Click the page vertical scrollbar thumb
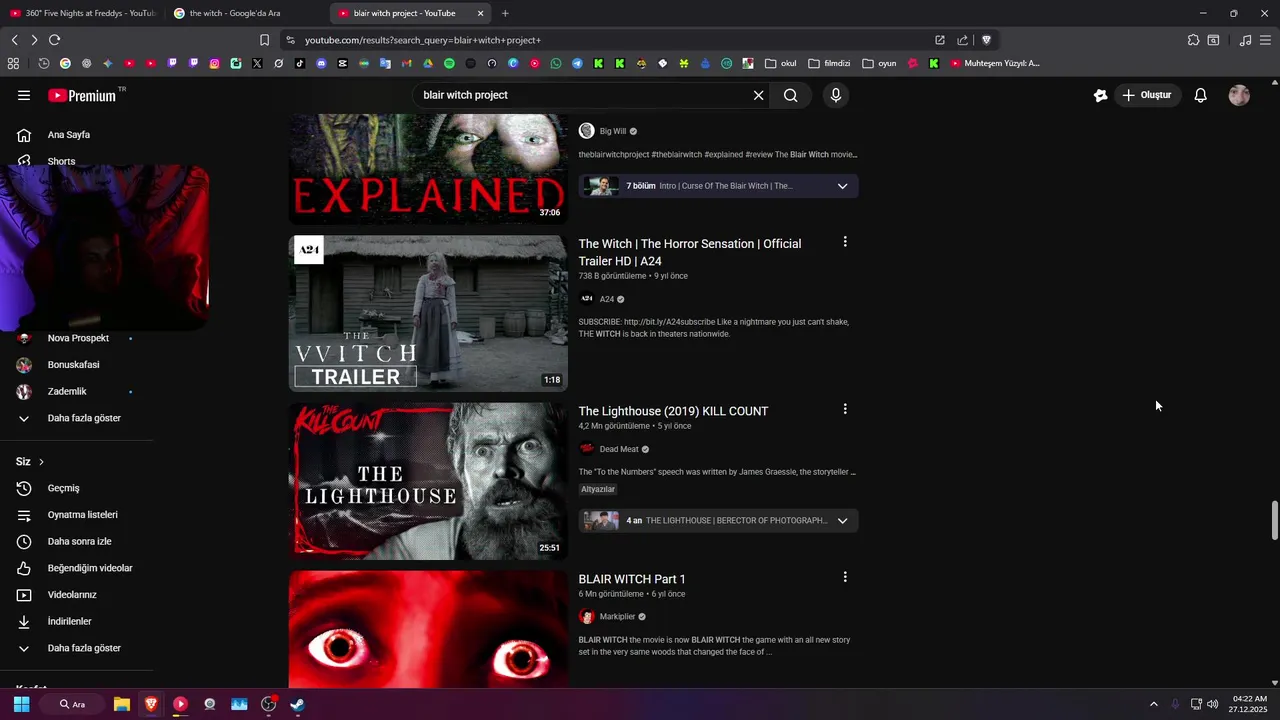1280x720 pixels. pos(1274,520)
